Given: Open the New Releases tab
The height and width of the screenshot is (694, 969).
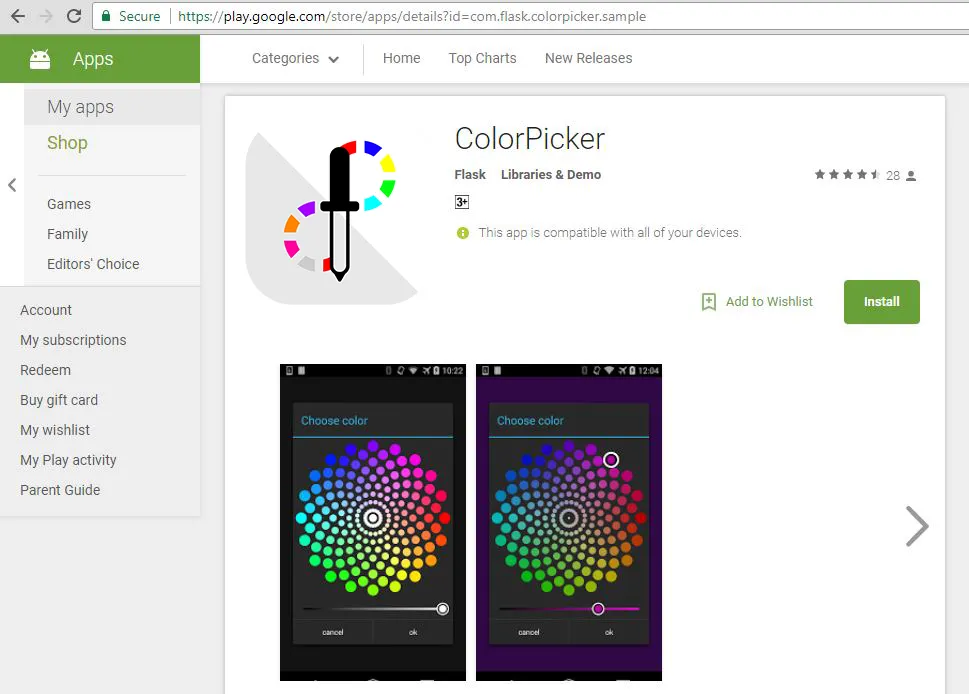Looking at the screenshot, I should point(588,58).
